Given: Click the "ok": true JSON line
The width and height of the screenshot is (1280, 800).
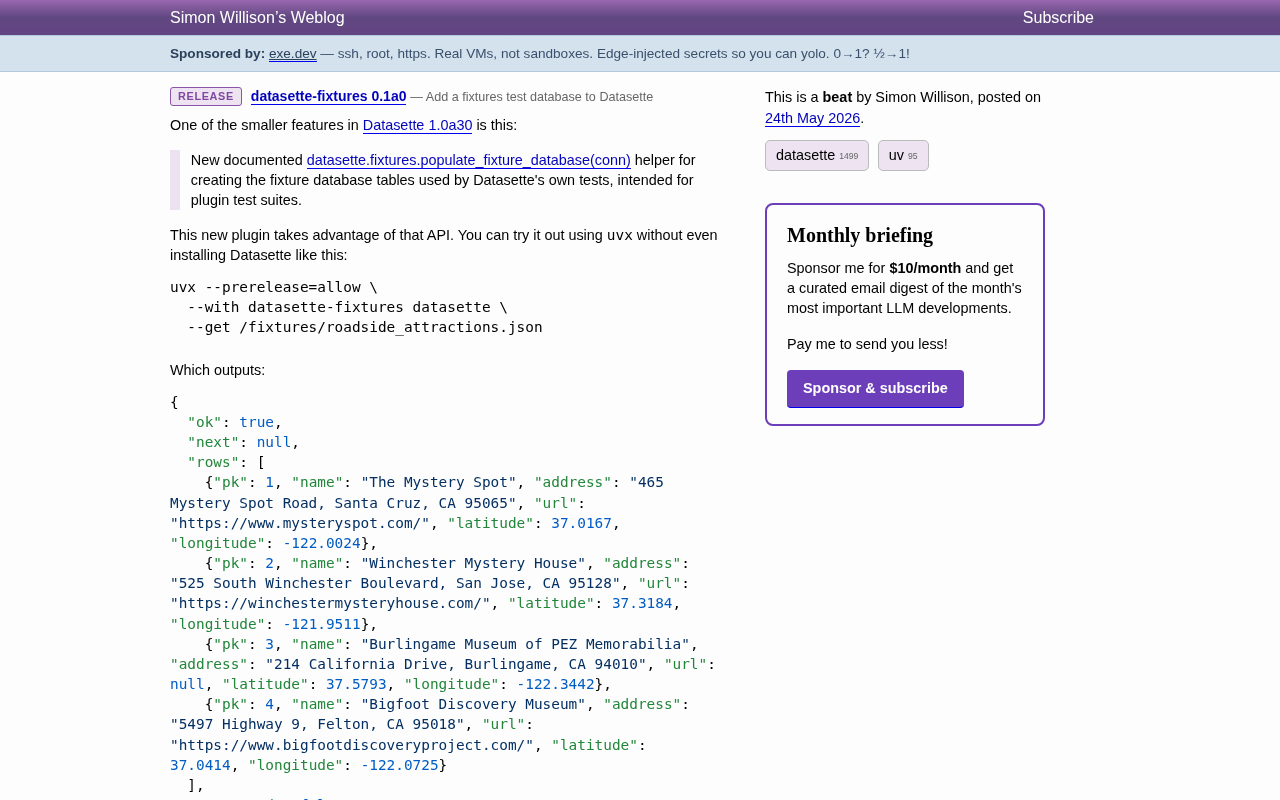Looking at the screenshot, I should 235,422.
